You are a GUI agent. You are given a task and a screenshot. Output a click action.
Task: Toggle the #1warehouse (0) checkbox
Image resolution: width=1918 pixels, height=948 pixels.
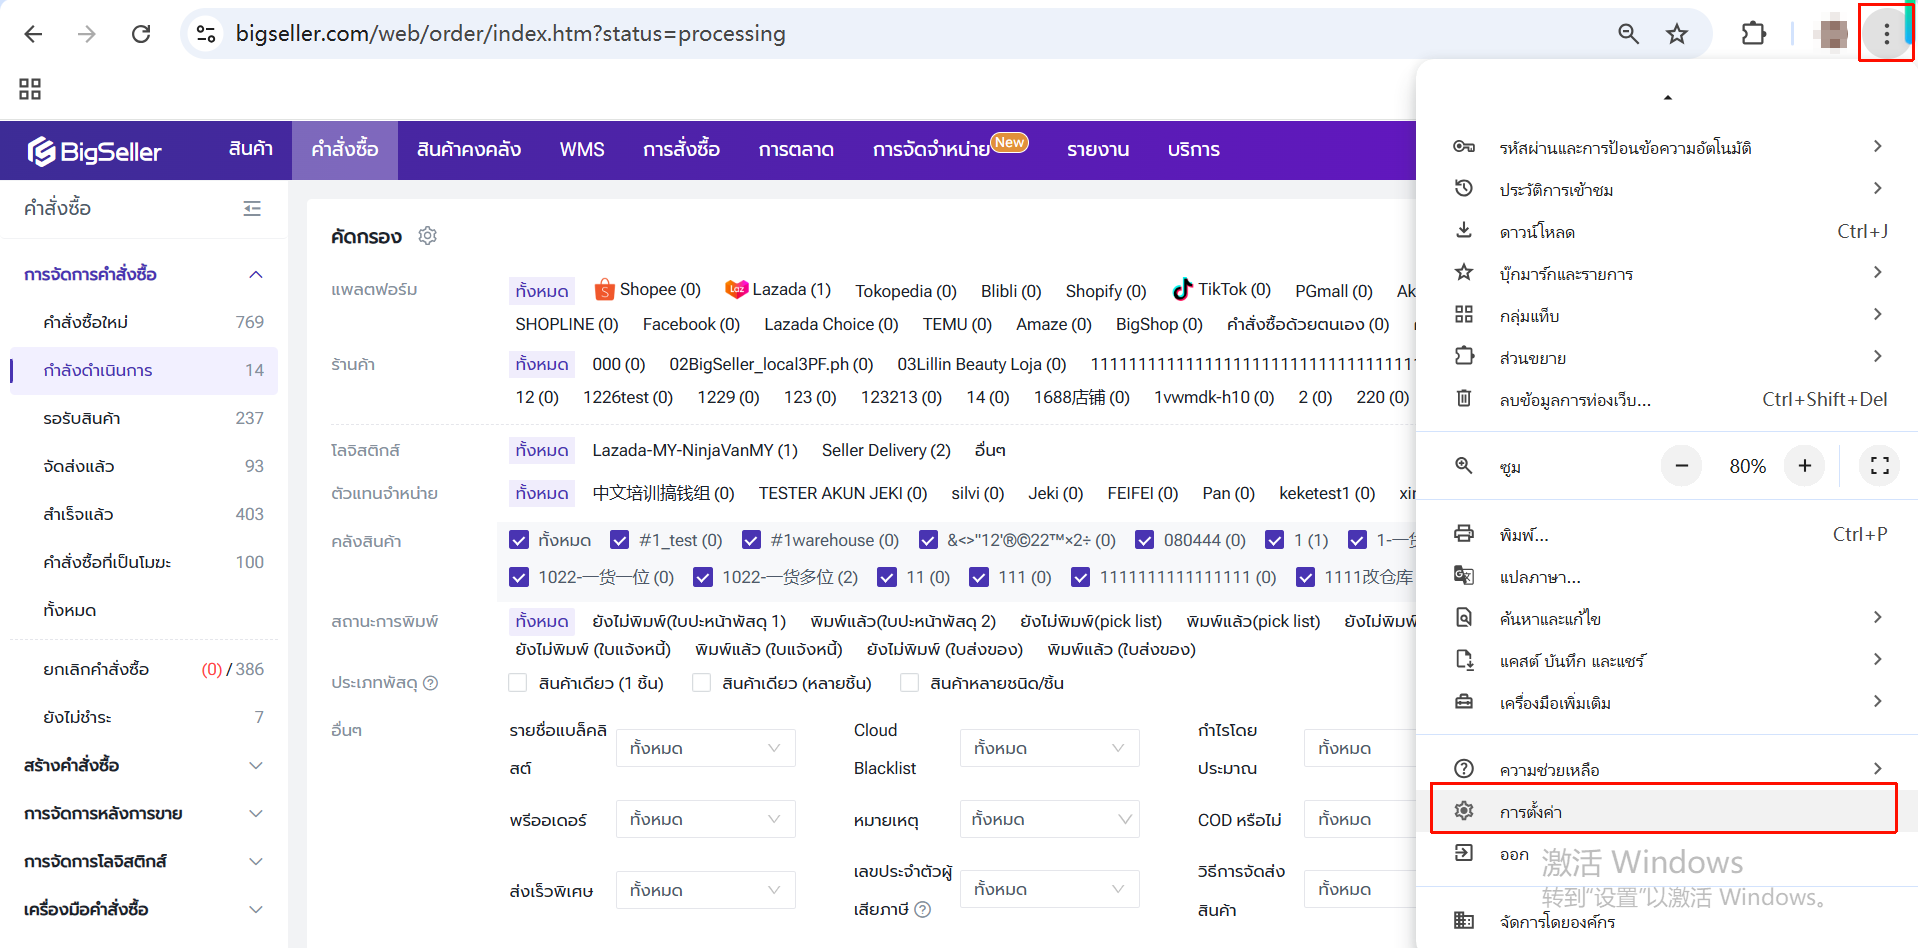pos(752,540)
